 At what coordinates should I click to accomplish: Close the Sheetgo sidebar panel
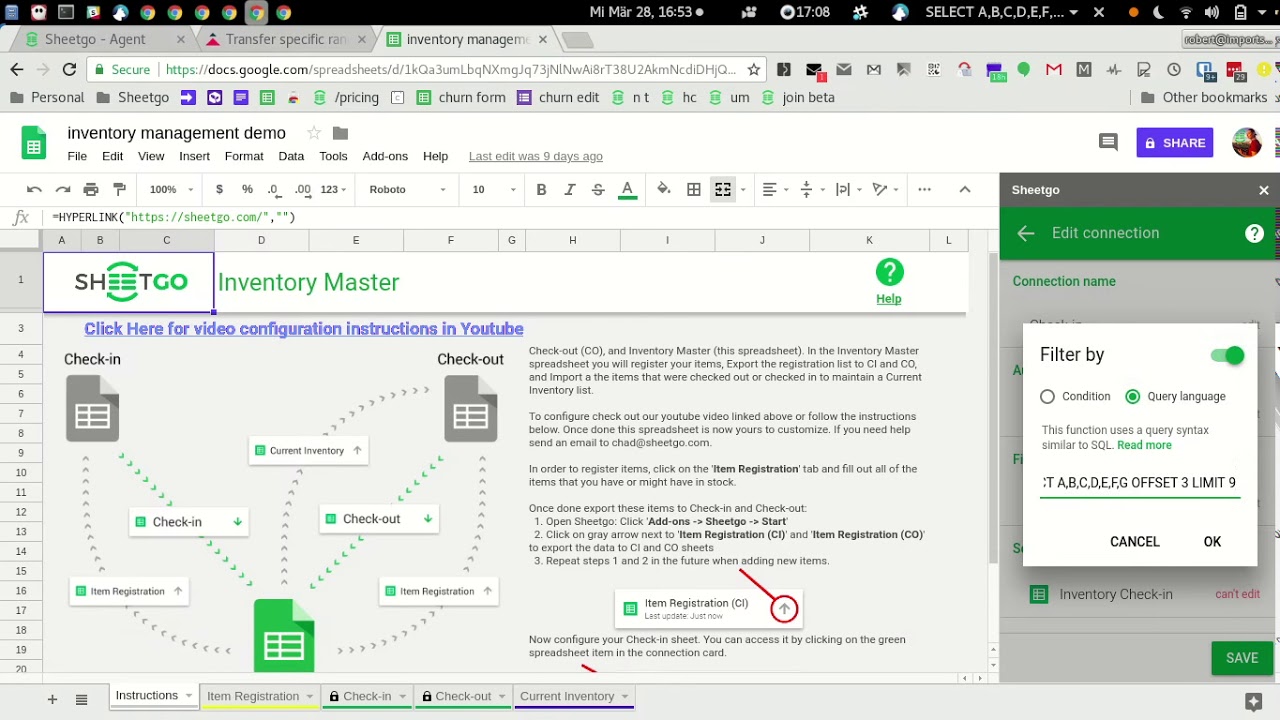[x=1264, y=190]
